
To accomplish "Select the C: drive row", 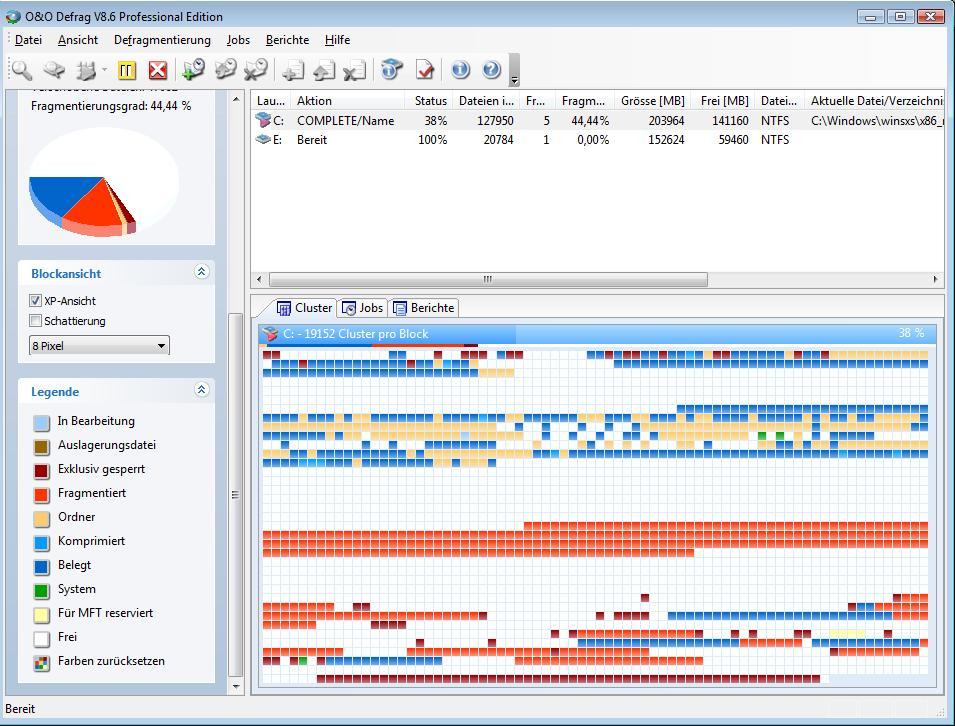I will coord(597,121).
